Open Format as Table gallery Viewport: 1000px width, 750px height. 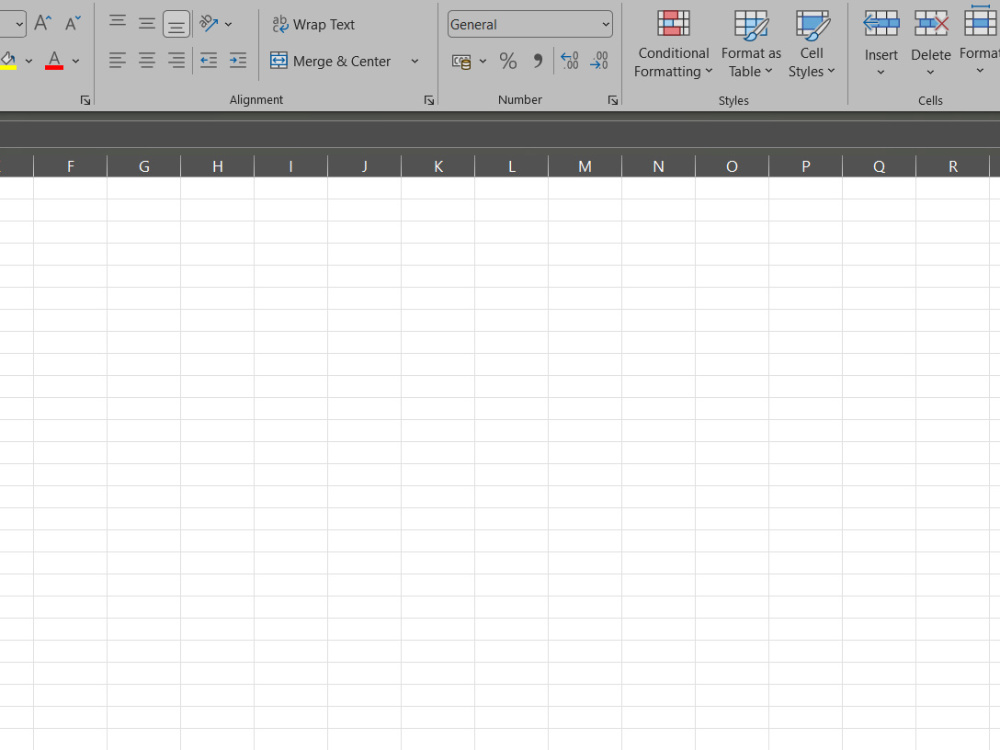tap(751, 43)
